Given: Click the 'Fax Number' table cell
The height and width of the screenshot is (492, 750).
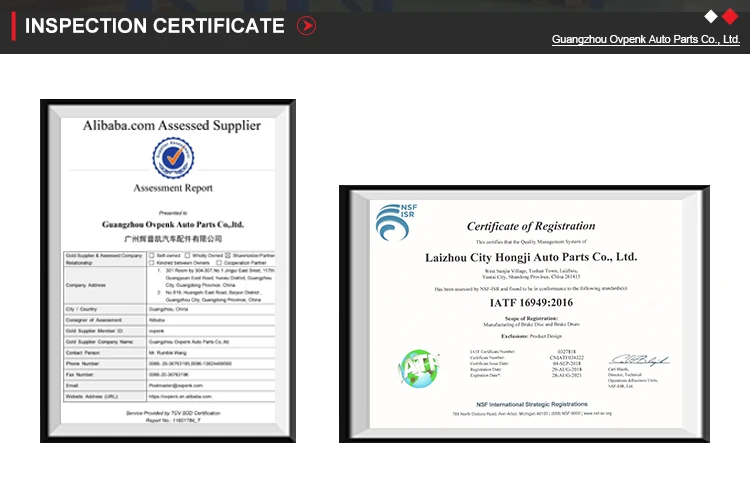Looking at the screenshot, I should [105, 374].
